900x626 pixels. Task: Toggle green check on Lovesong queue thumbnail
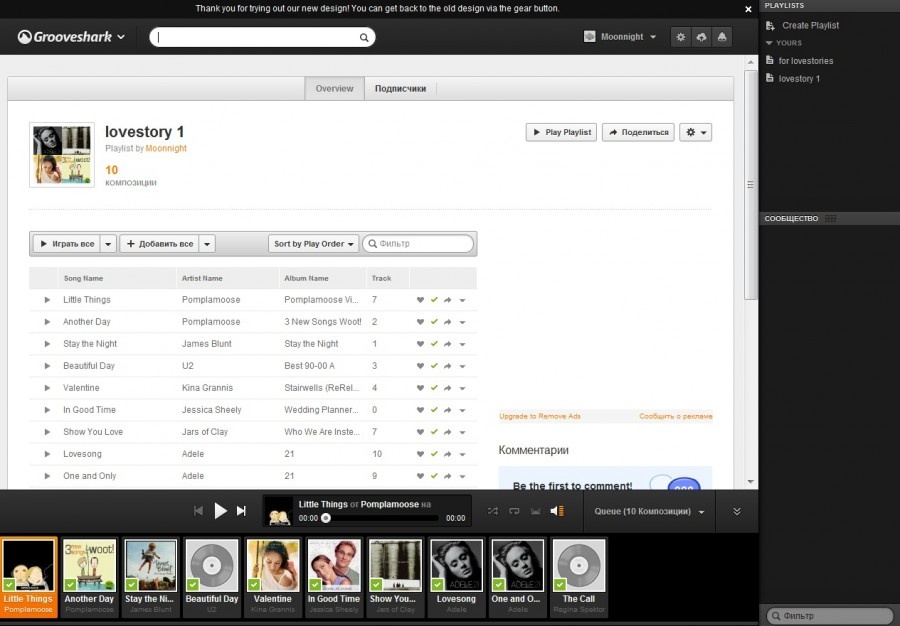pyautogui.click(x=437, y=585)
